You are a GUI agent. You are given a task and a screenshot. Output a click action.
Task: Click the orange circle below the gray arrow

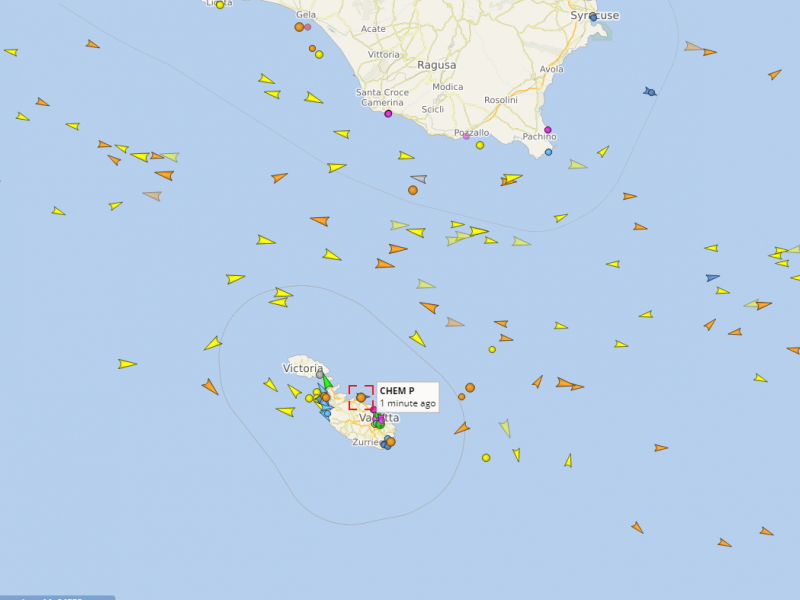(x=413, y=190)
